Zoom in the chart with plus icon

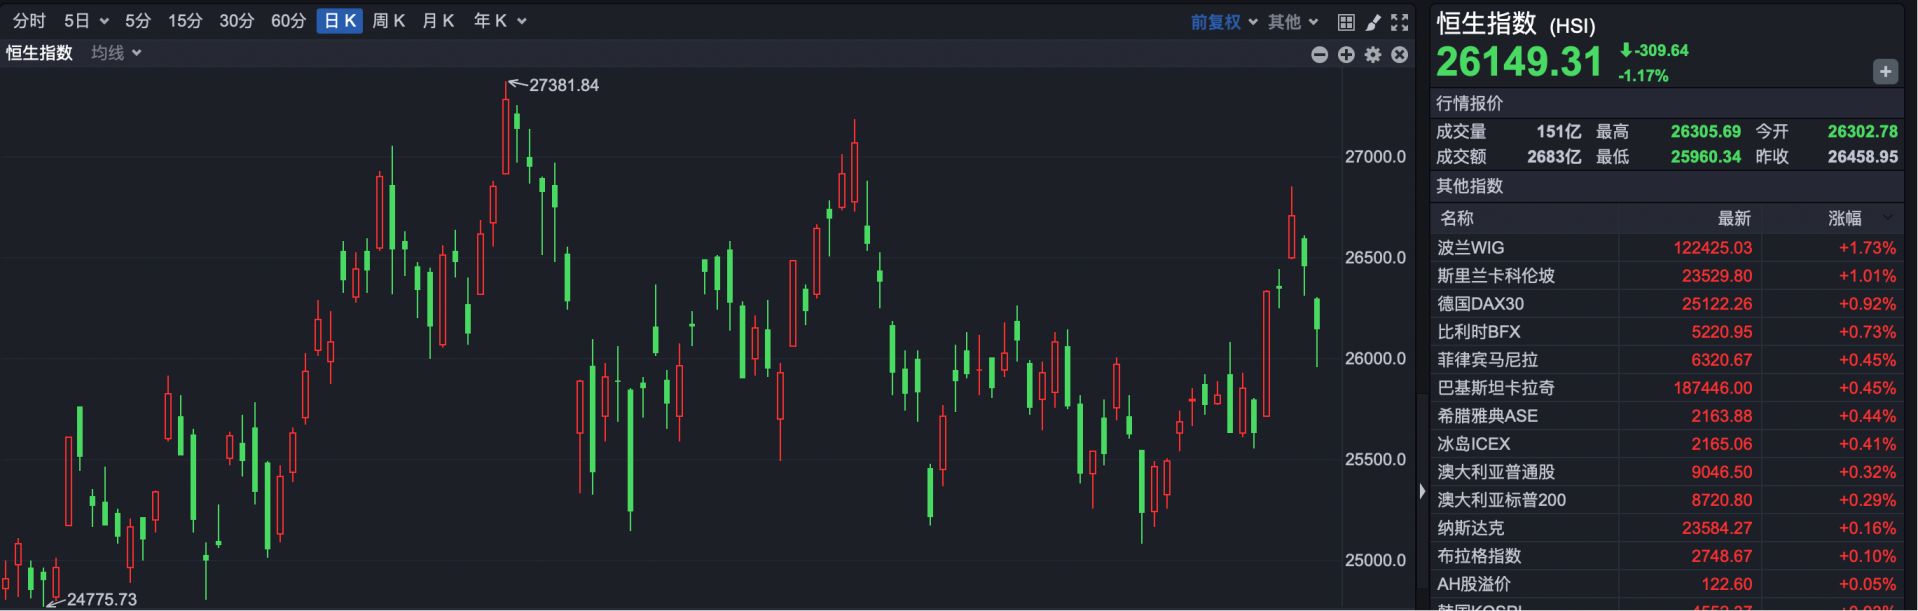(1346, 55)
